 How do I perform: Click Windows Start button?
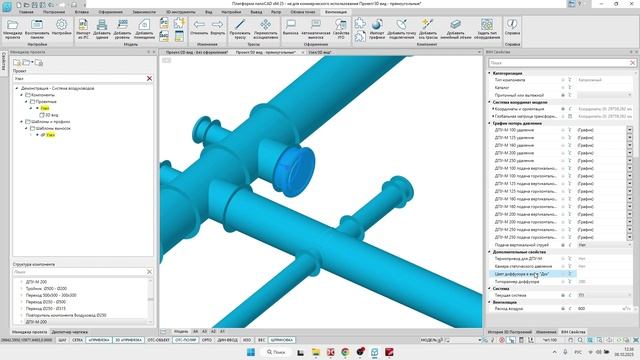(x=251, y=352)
